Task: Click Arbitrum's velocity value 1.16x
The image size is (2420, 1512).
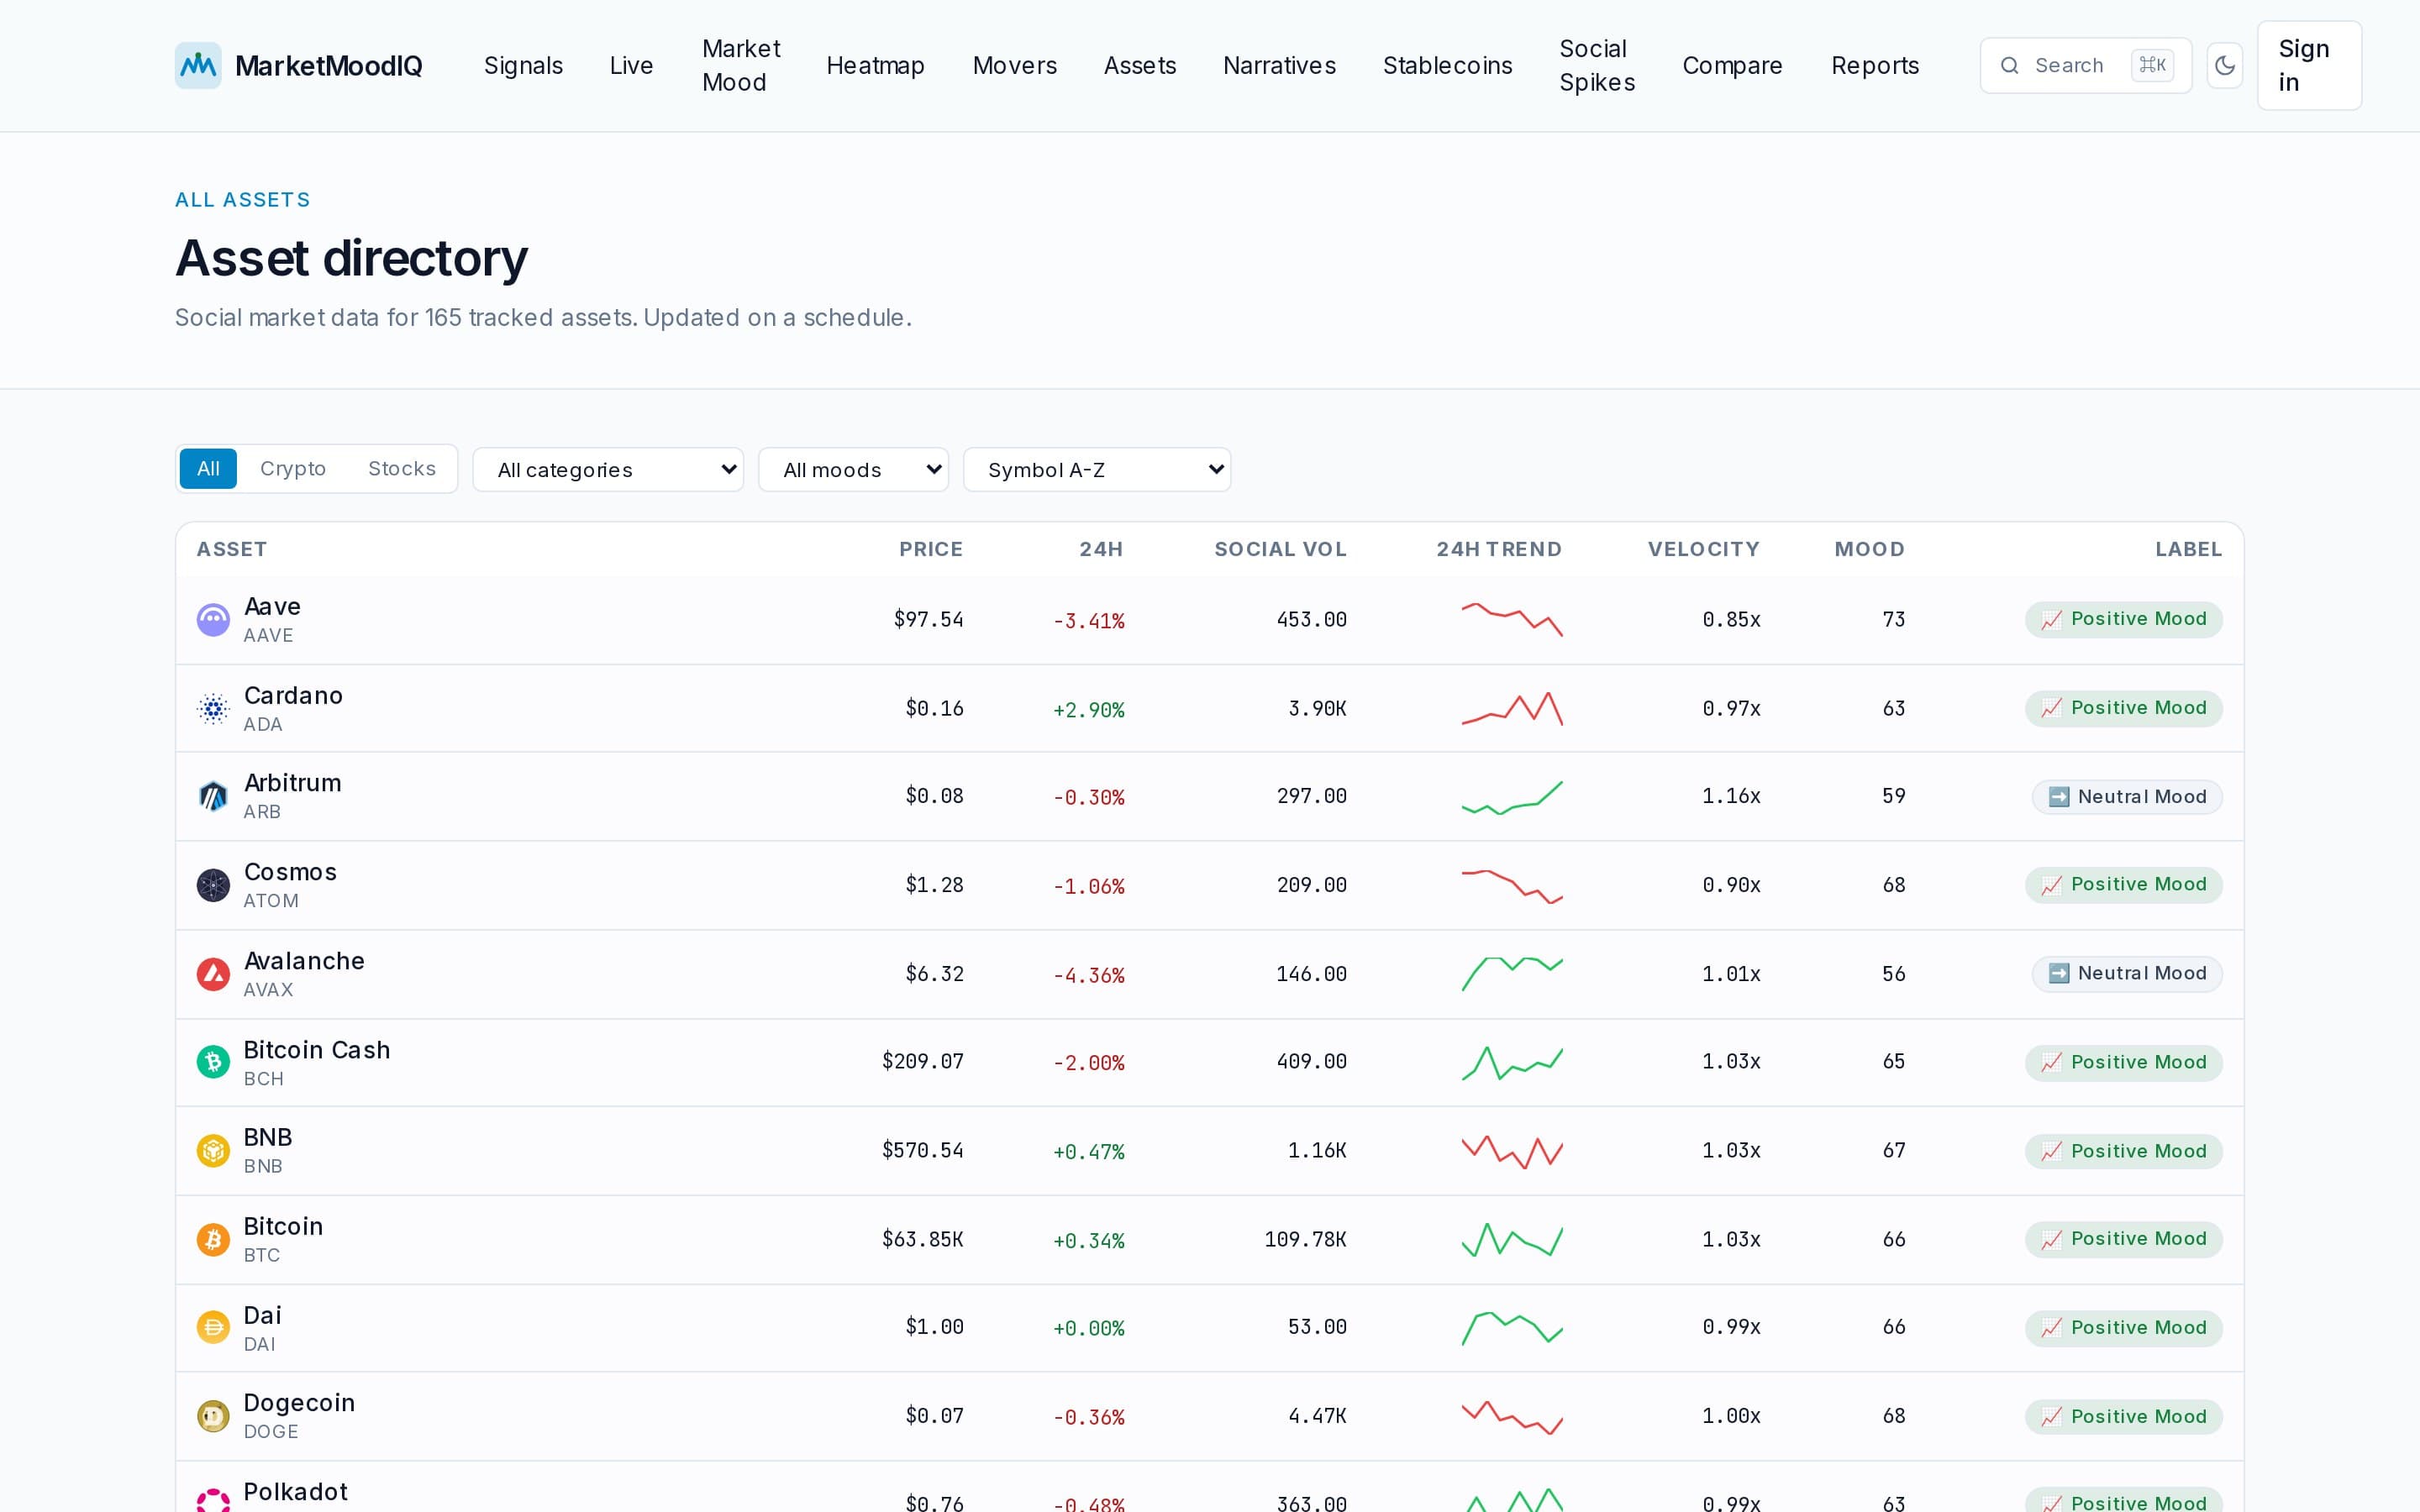Action: click(1731, 797)
